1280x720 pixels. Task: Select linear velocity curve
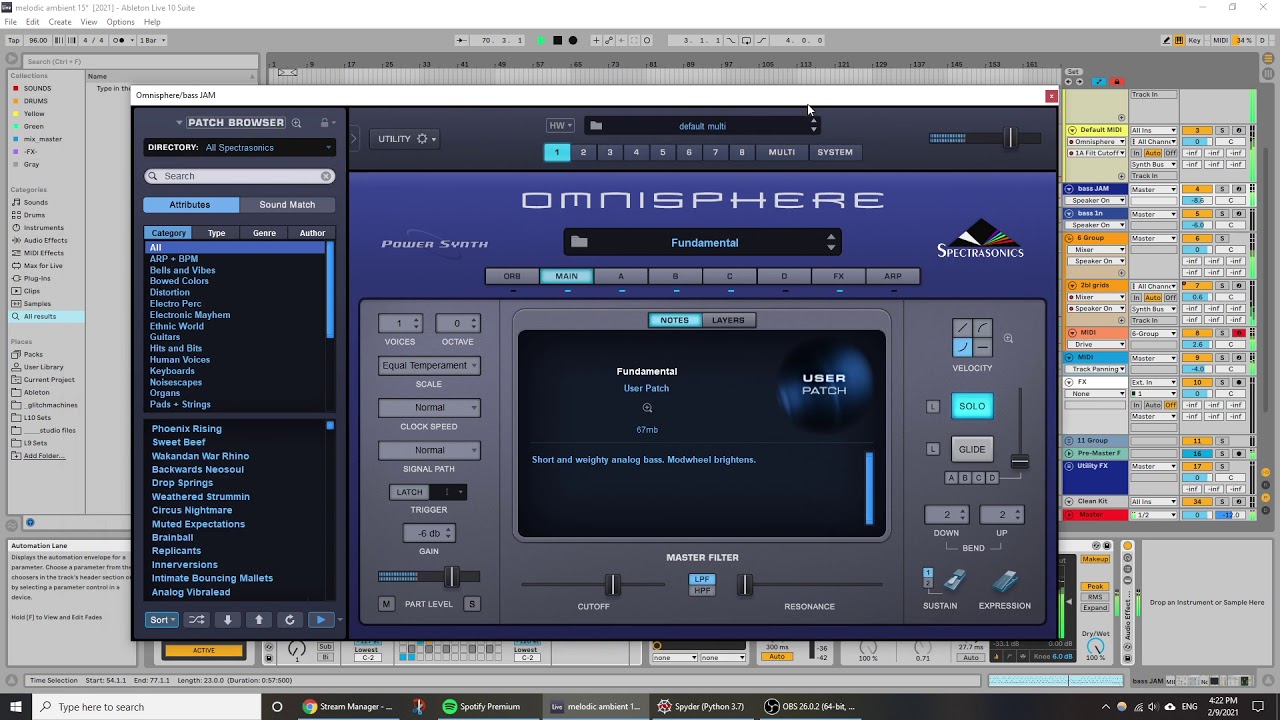962,328
